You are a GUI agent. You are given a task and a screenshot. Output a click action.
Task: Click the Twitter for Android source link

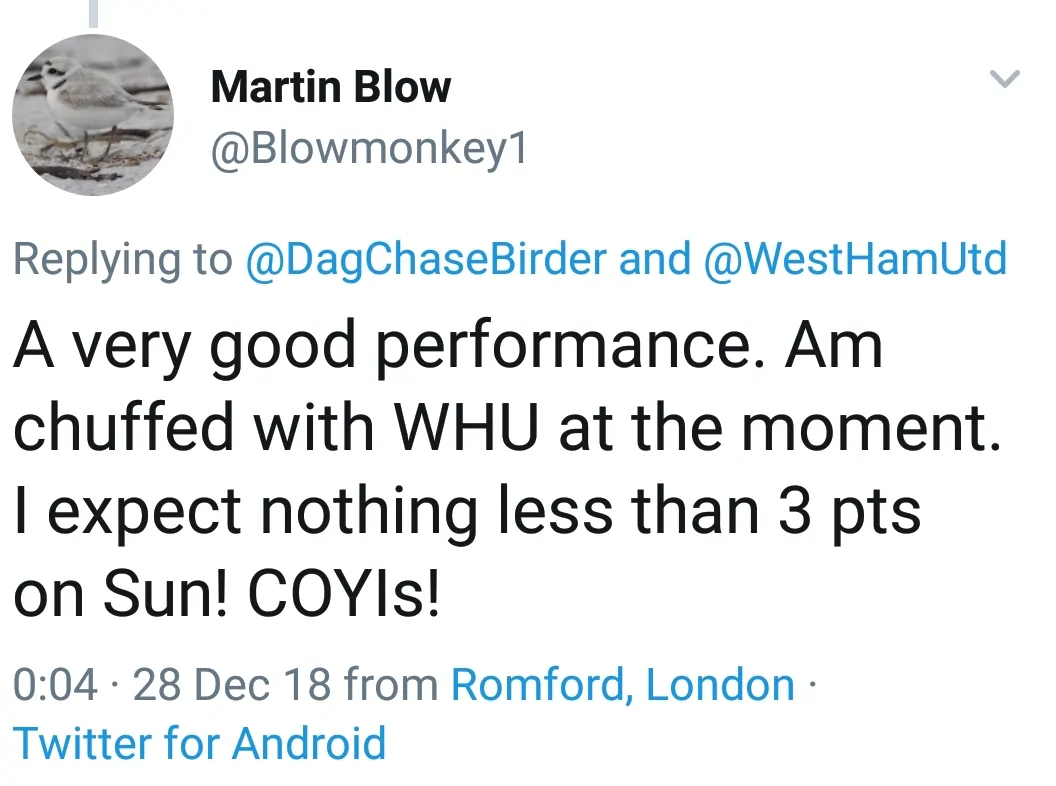199,744
